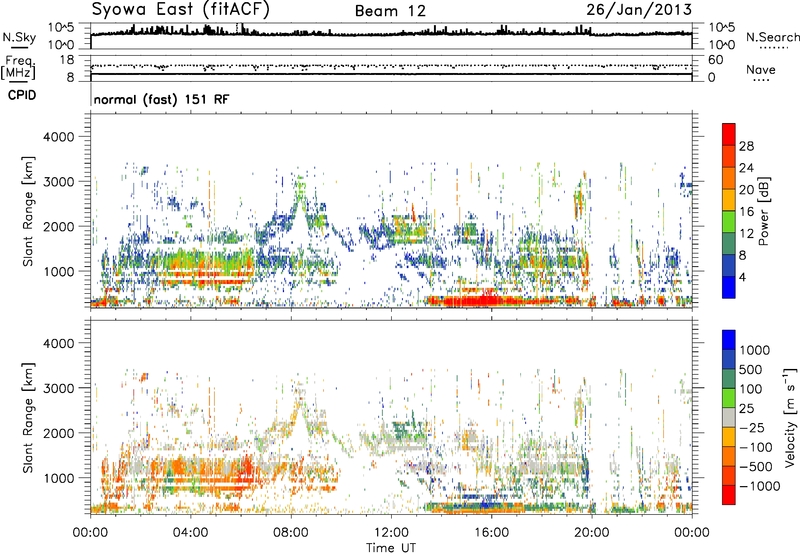Click the '16:00' time axis tick
The width and height of the screenshot is (800, 554).
point(491,533)
